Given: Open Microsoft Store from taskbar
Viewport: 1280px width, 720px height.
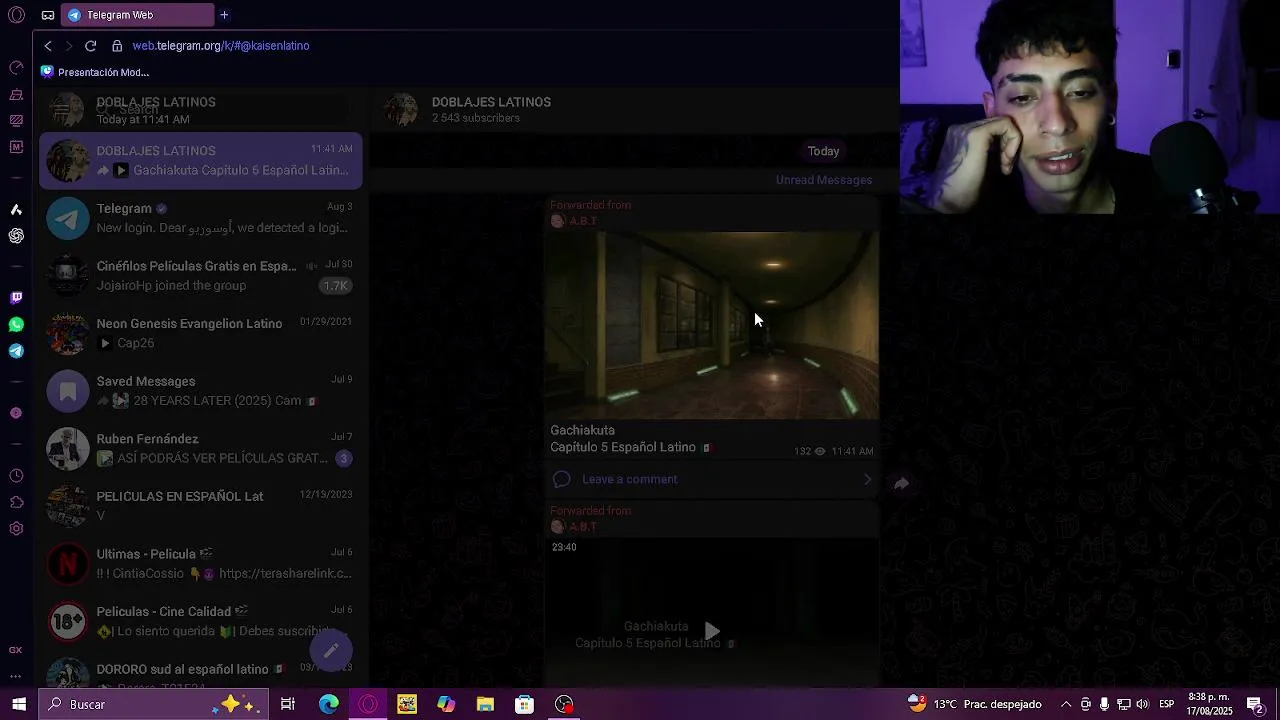Looking at the screenshot, I should (x=524, y=704).
